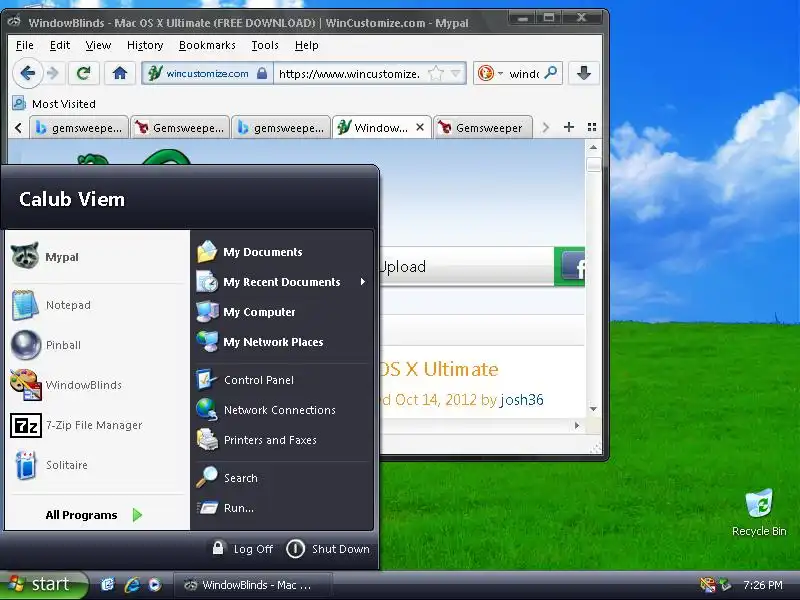Open the File menu
Screen dimensions: 800x600
24,45
